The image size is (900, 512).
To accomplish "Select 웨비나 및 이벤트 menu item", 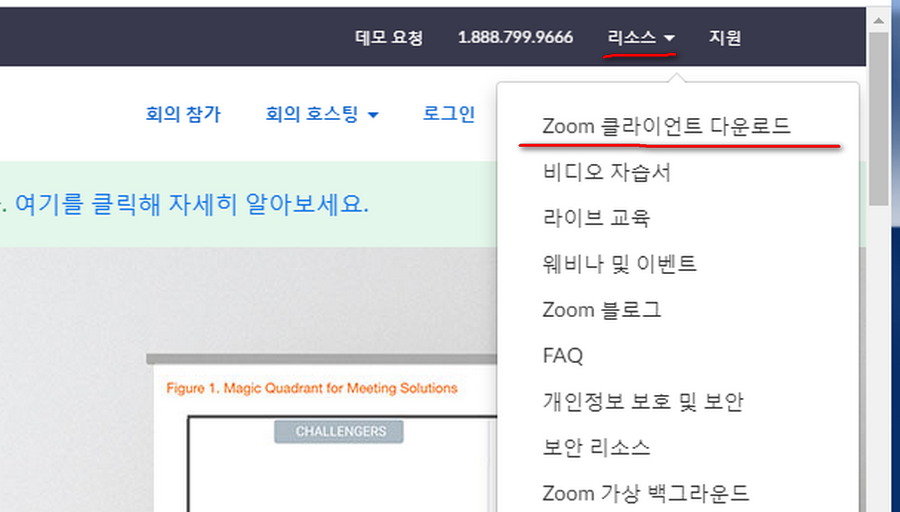I will click(x=619, y=264).
